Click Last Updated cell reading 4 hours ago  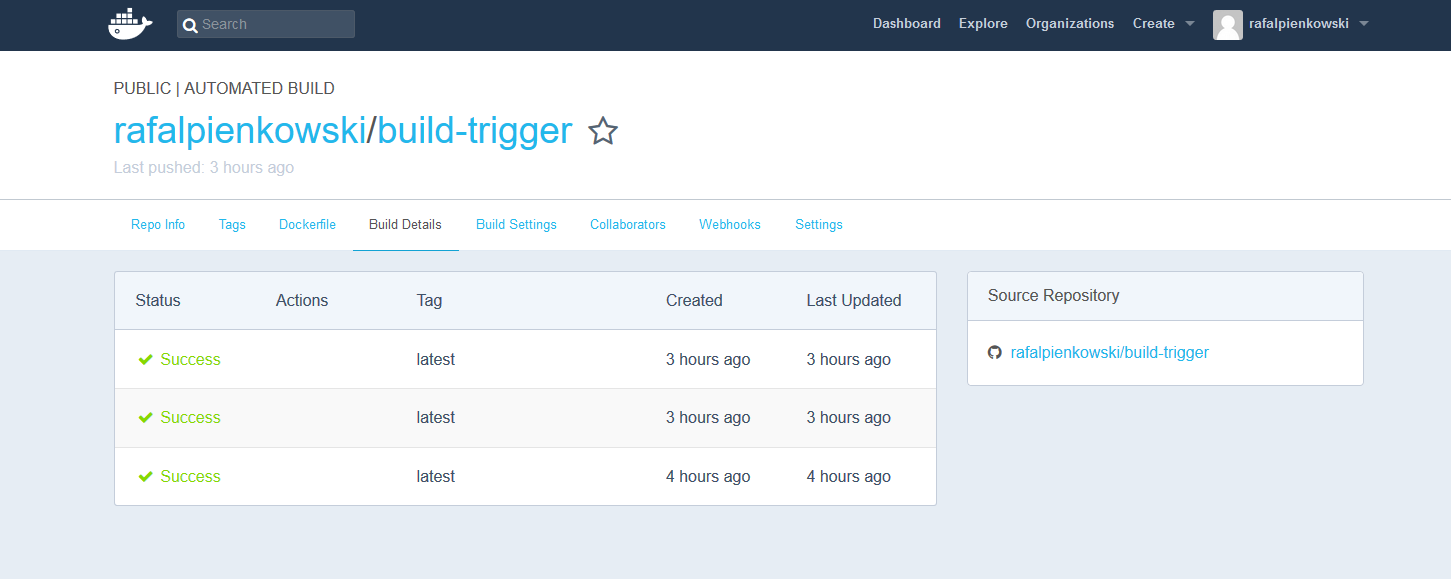(x=849, y=477)
